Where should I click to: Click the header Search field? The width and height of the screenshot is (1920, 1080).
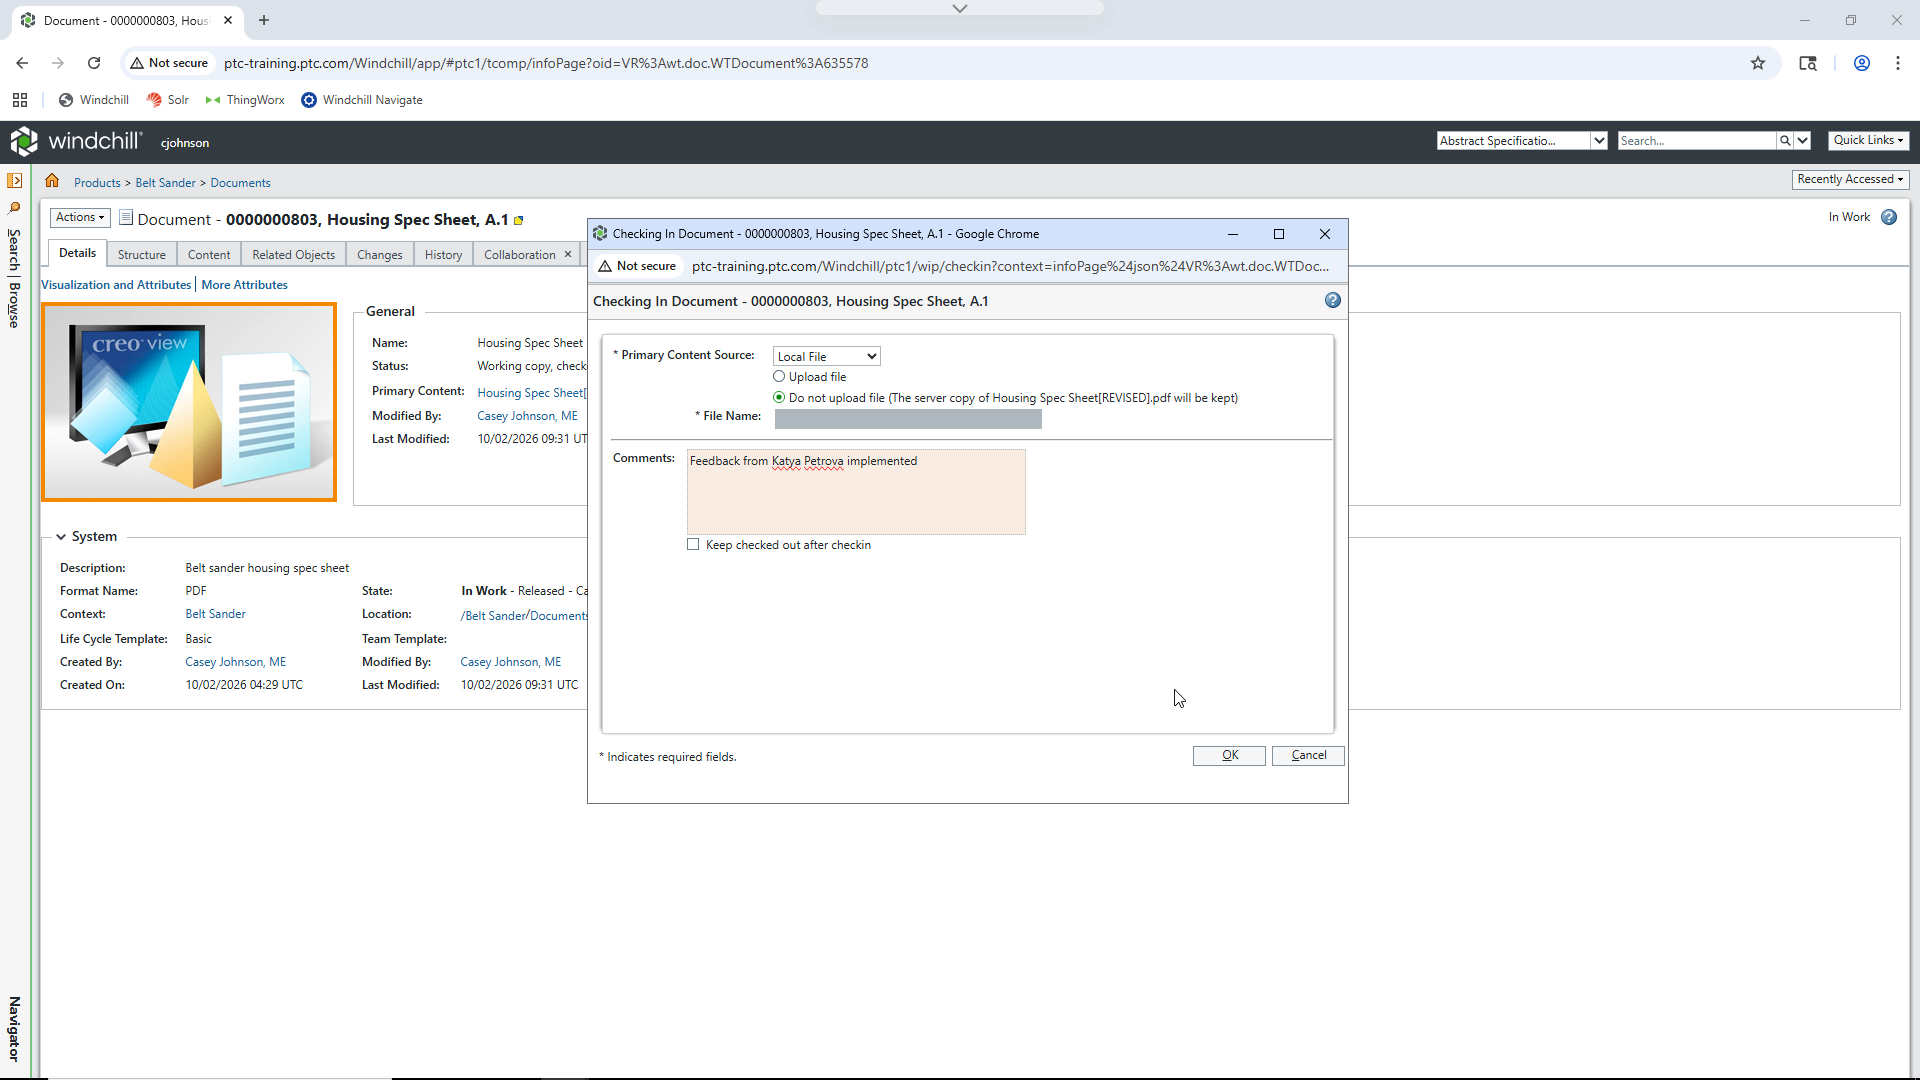[1696, 141]
